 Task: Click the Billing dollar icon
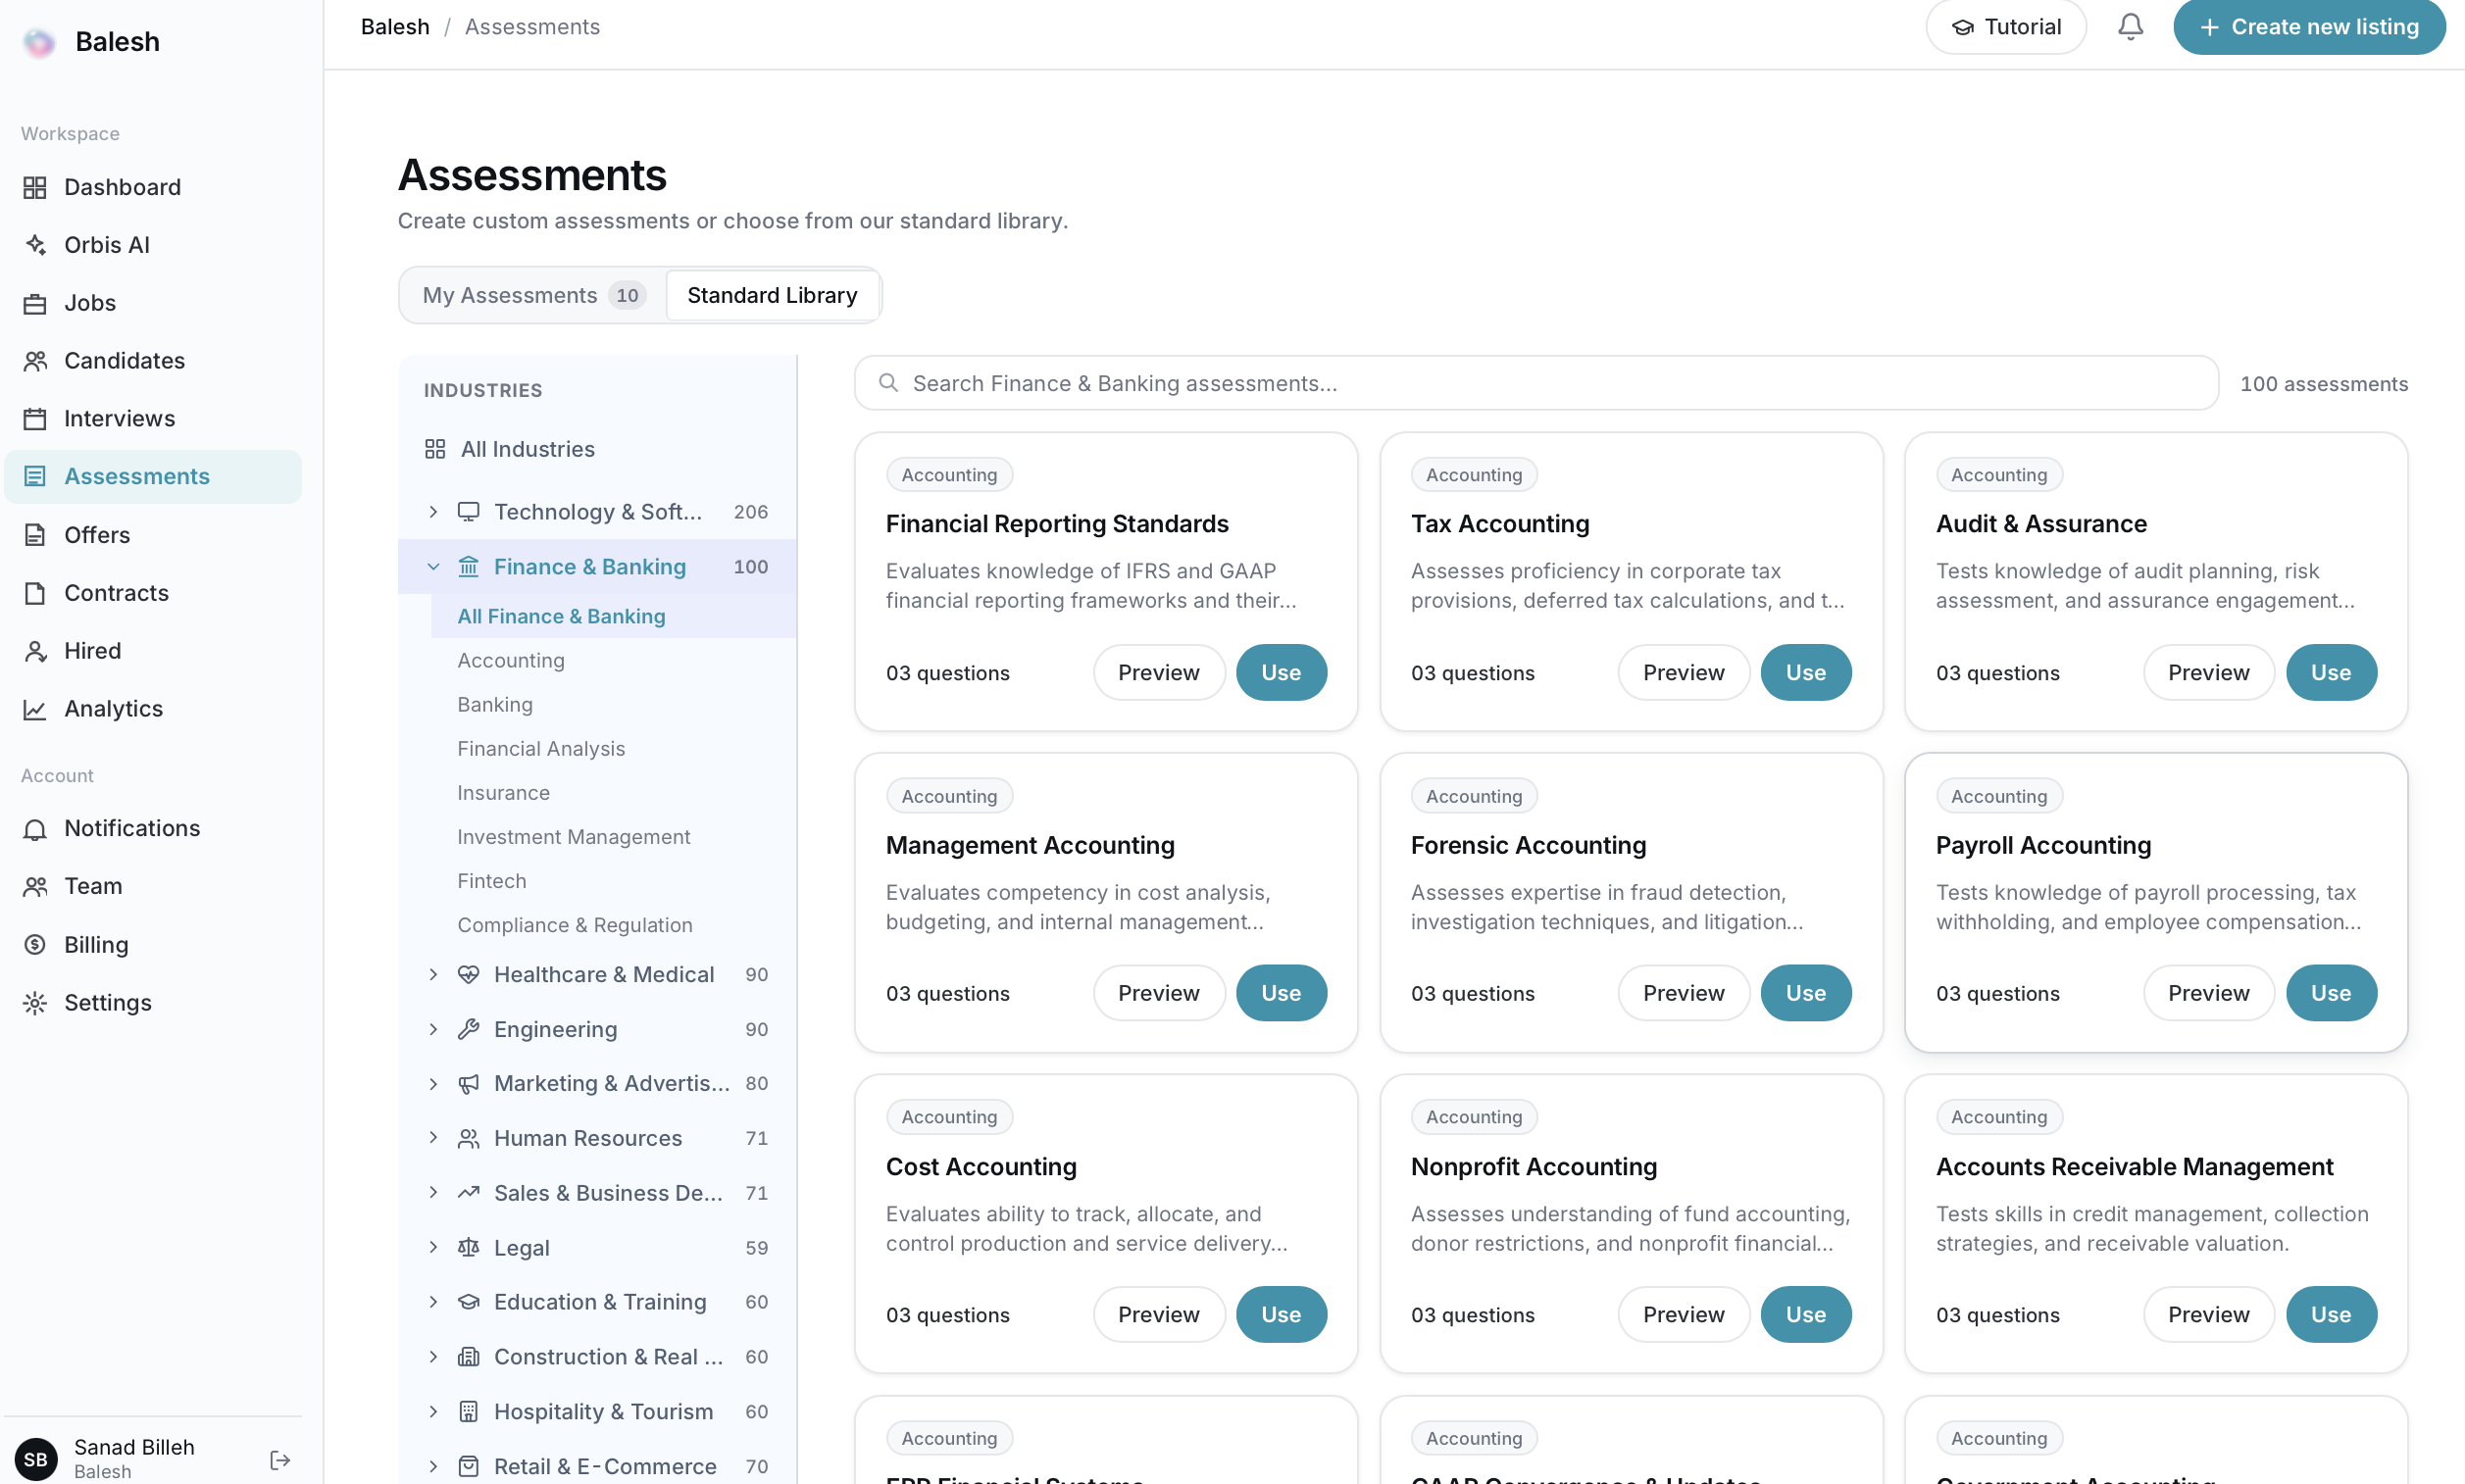tap(35, 945)
